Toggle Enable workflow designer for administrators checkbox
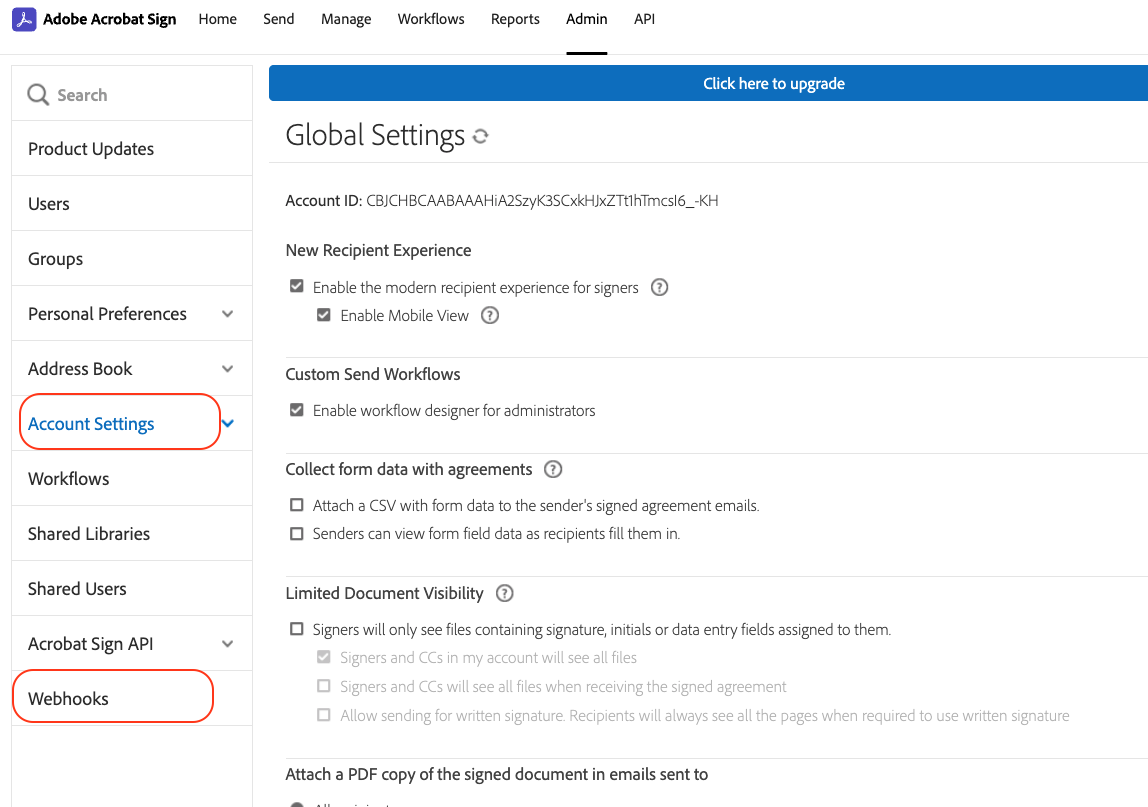The height and width of the screenshot is (807, 1148). (x=297, y=409)
